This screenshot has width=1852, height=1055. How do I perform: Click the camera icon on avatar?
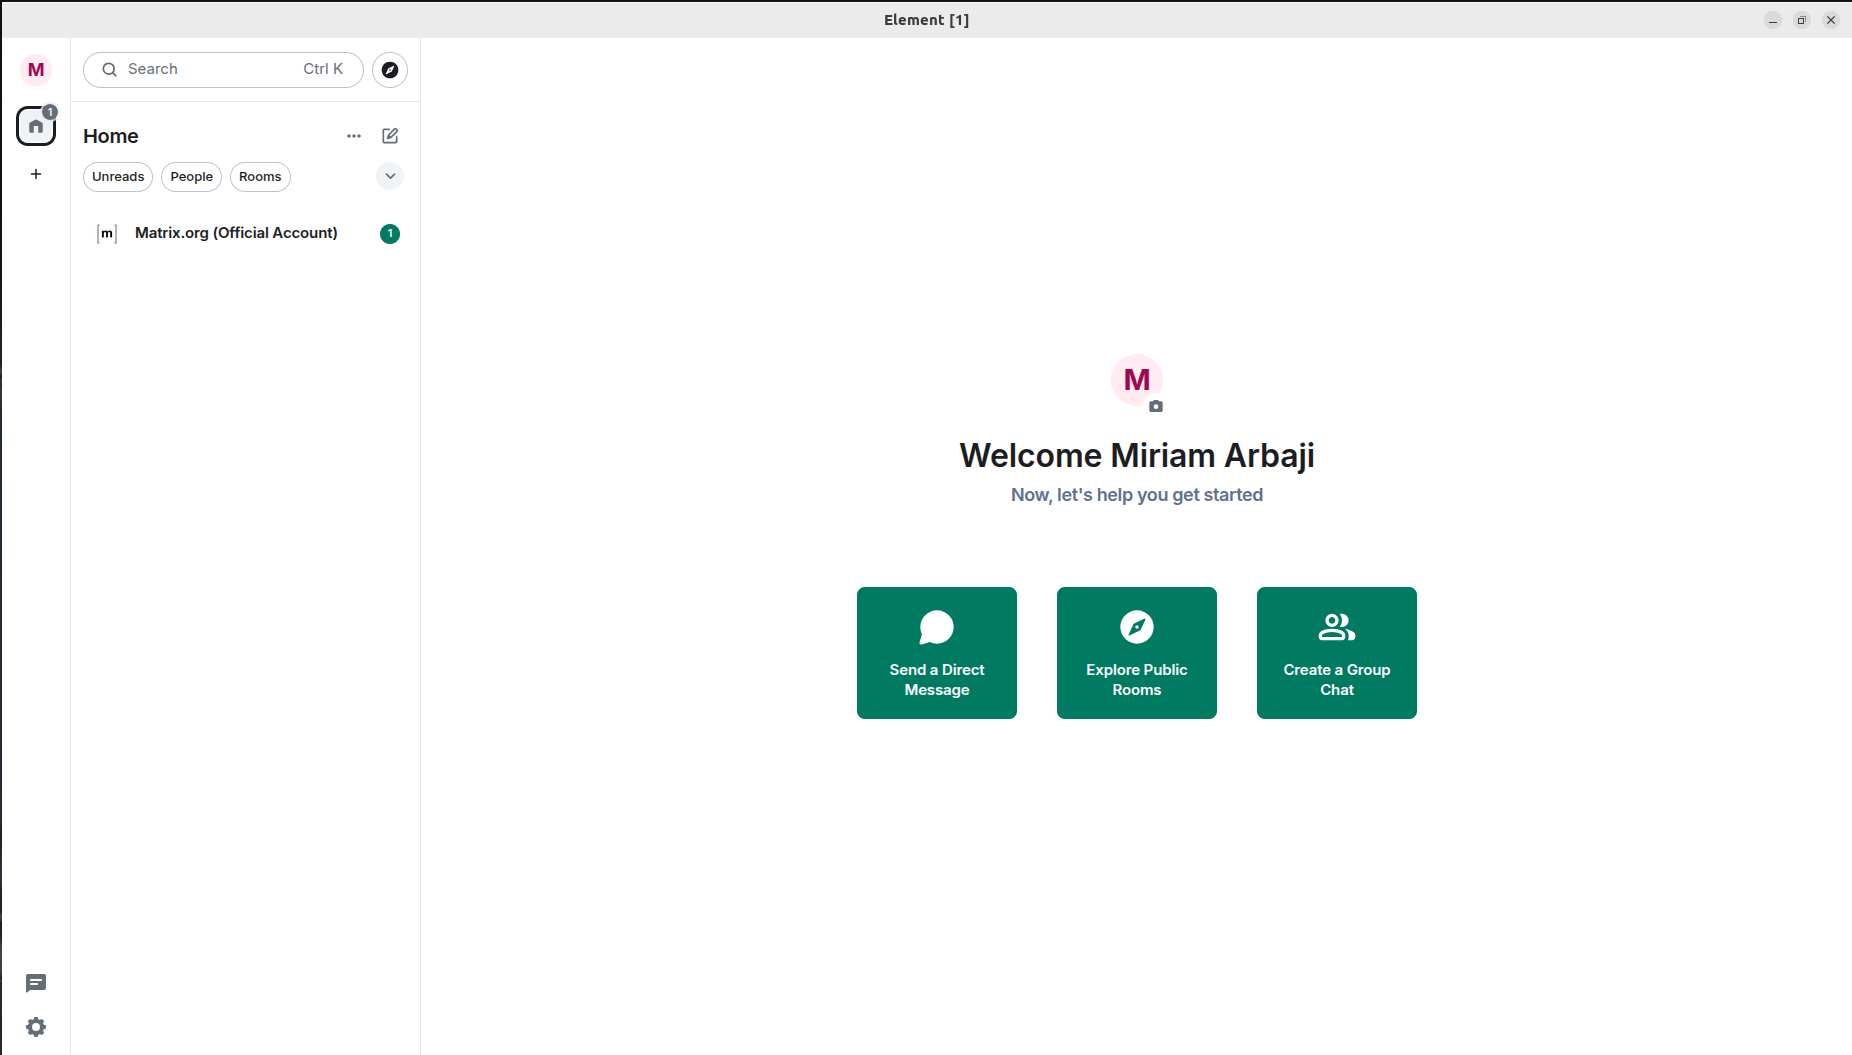pos(1156,407)
